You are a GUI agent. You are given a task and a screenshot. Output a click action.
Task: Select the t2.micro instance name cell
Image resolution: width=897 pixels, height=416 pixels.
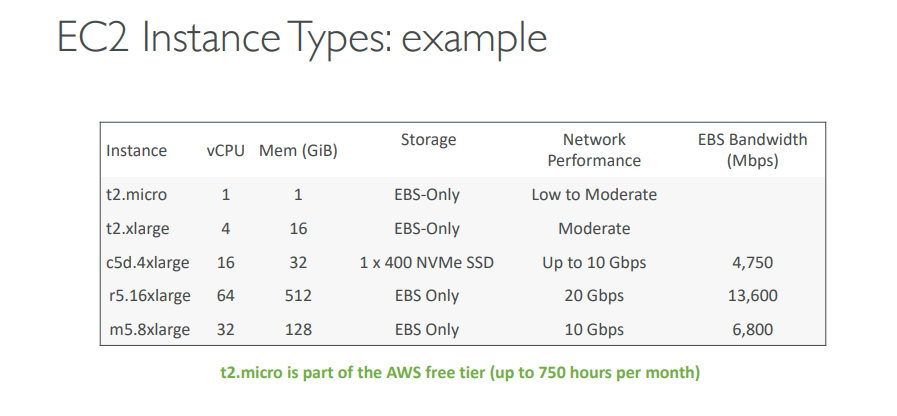(x=136, y=195)
